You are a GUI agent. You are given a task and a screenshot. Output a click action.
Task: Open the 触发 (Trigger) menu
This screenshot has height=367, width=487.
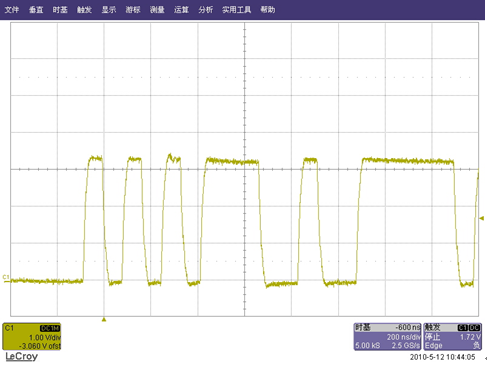[x=84, y=10]
